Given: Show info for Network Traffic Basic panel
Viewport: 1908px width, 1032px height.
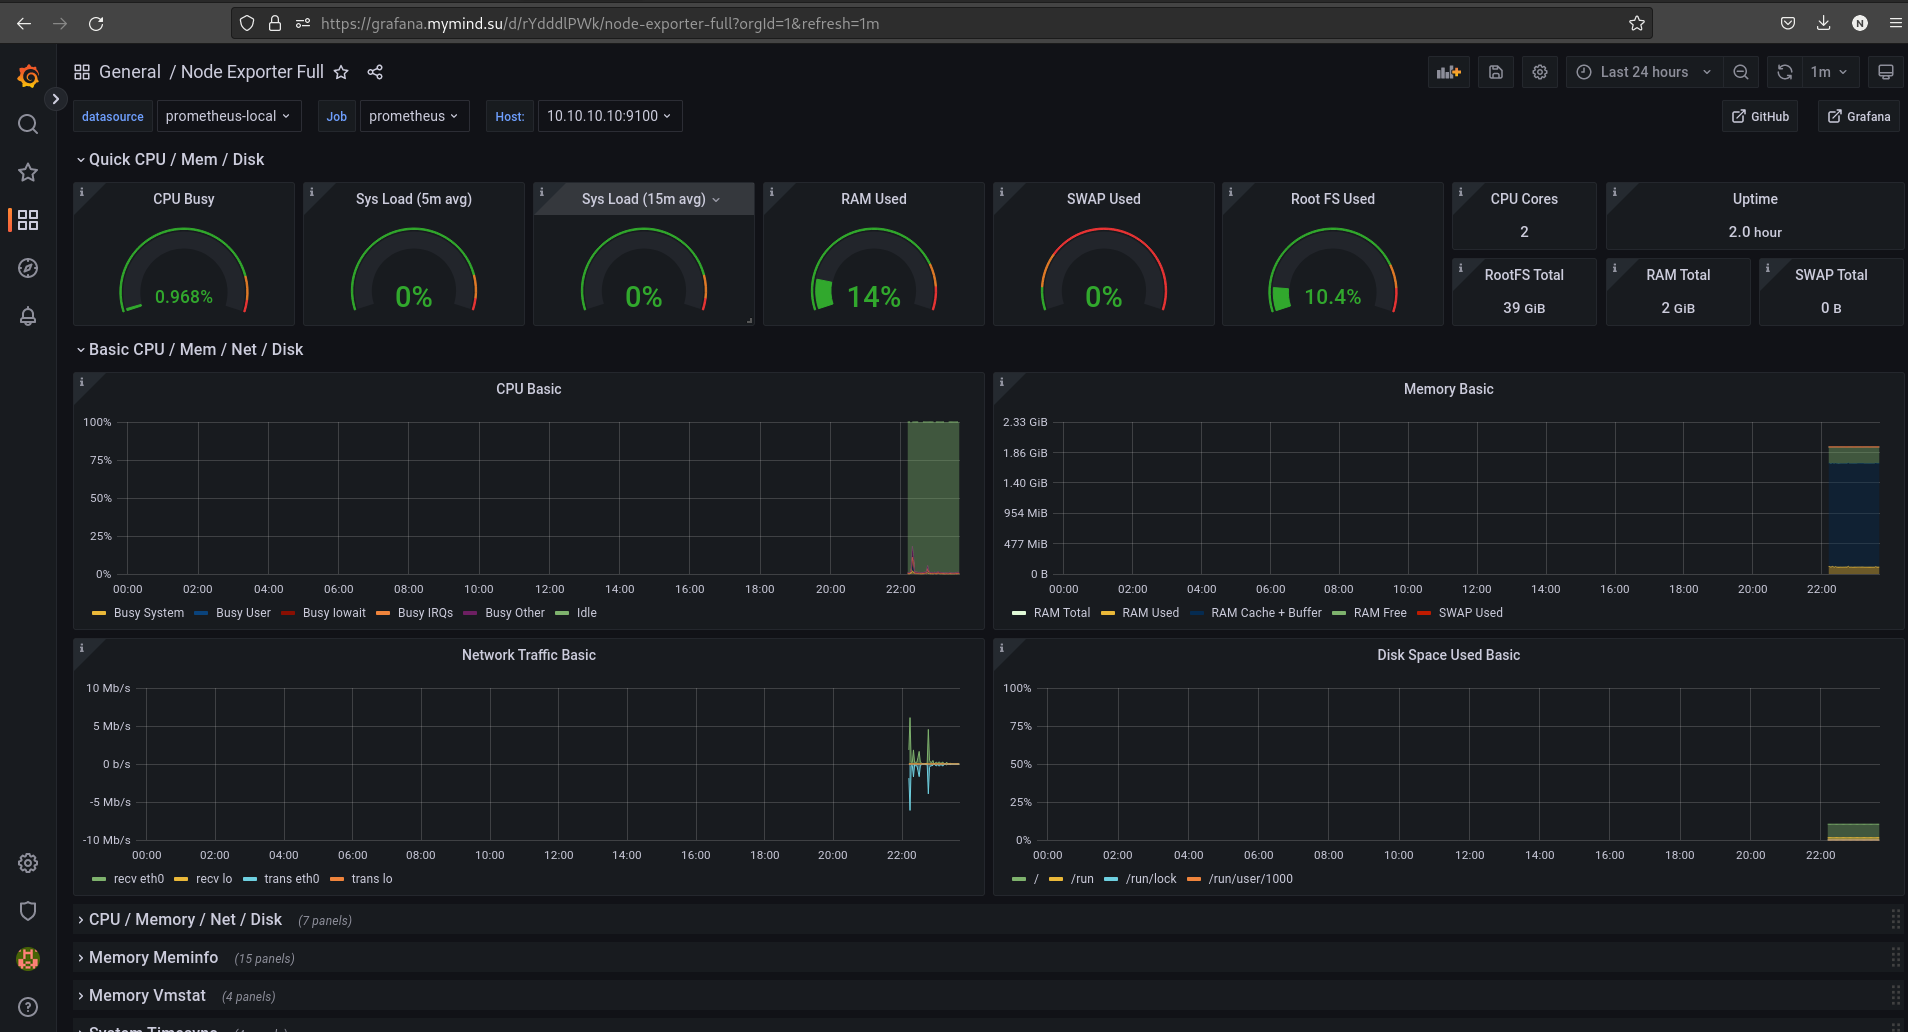Looking at the screenshot, I should [x=82, y=648].
